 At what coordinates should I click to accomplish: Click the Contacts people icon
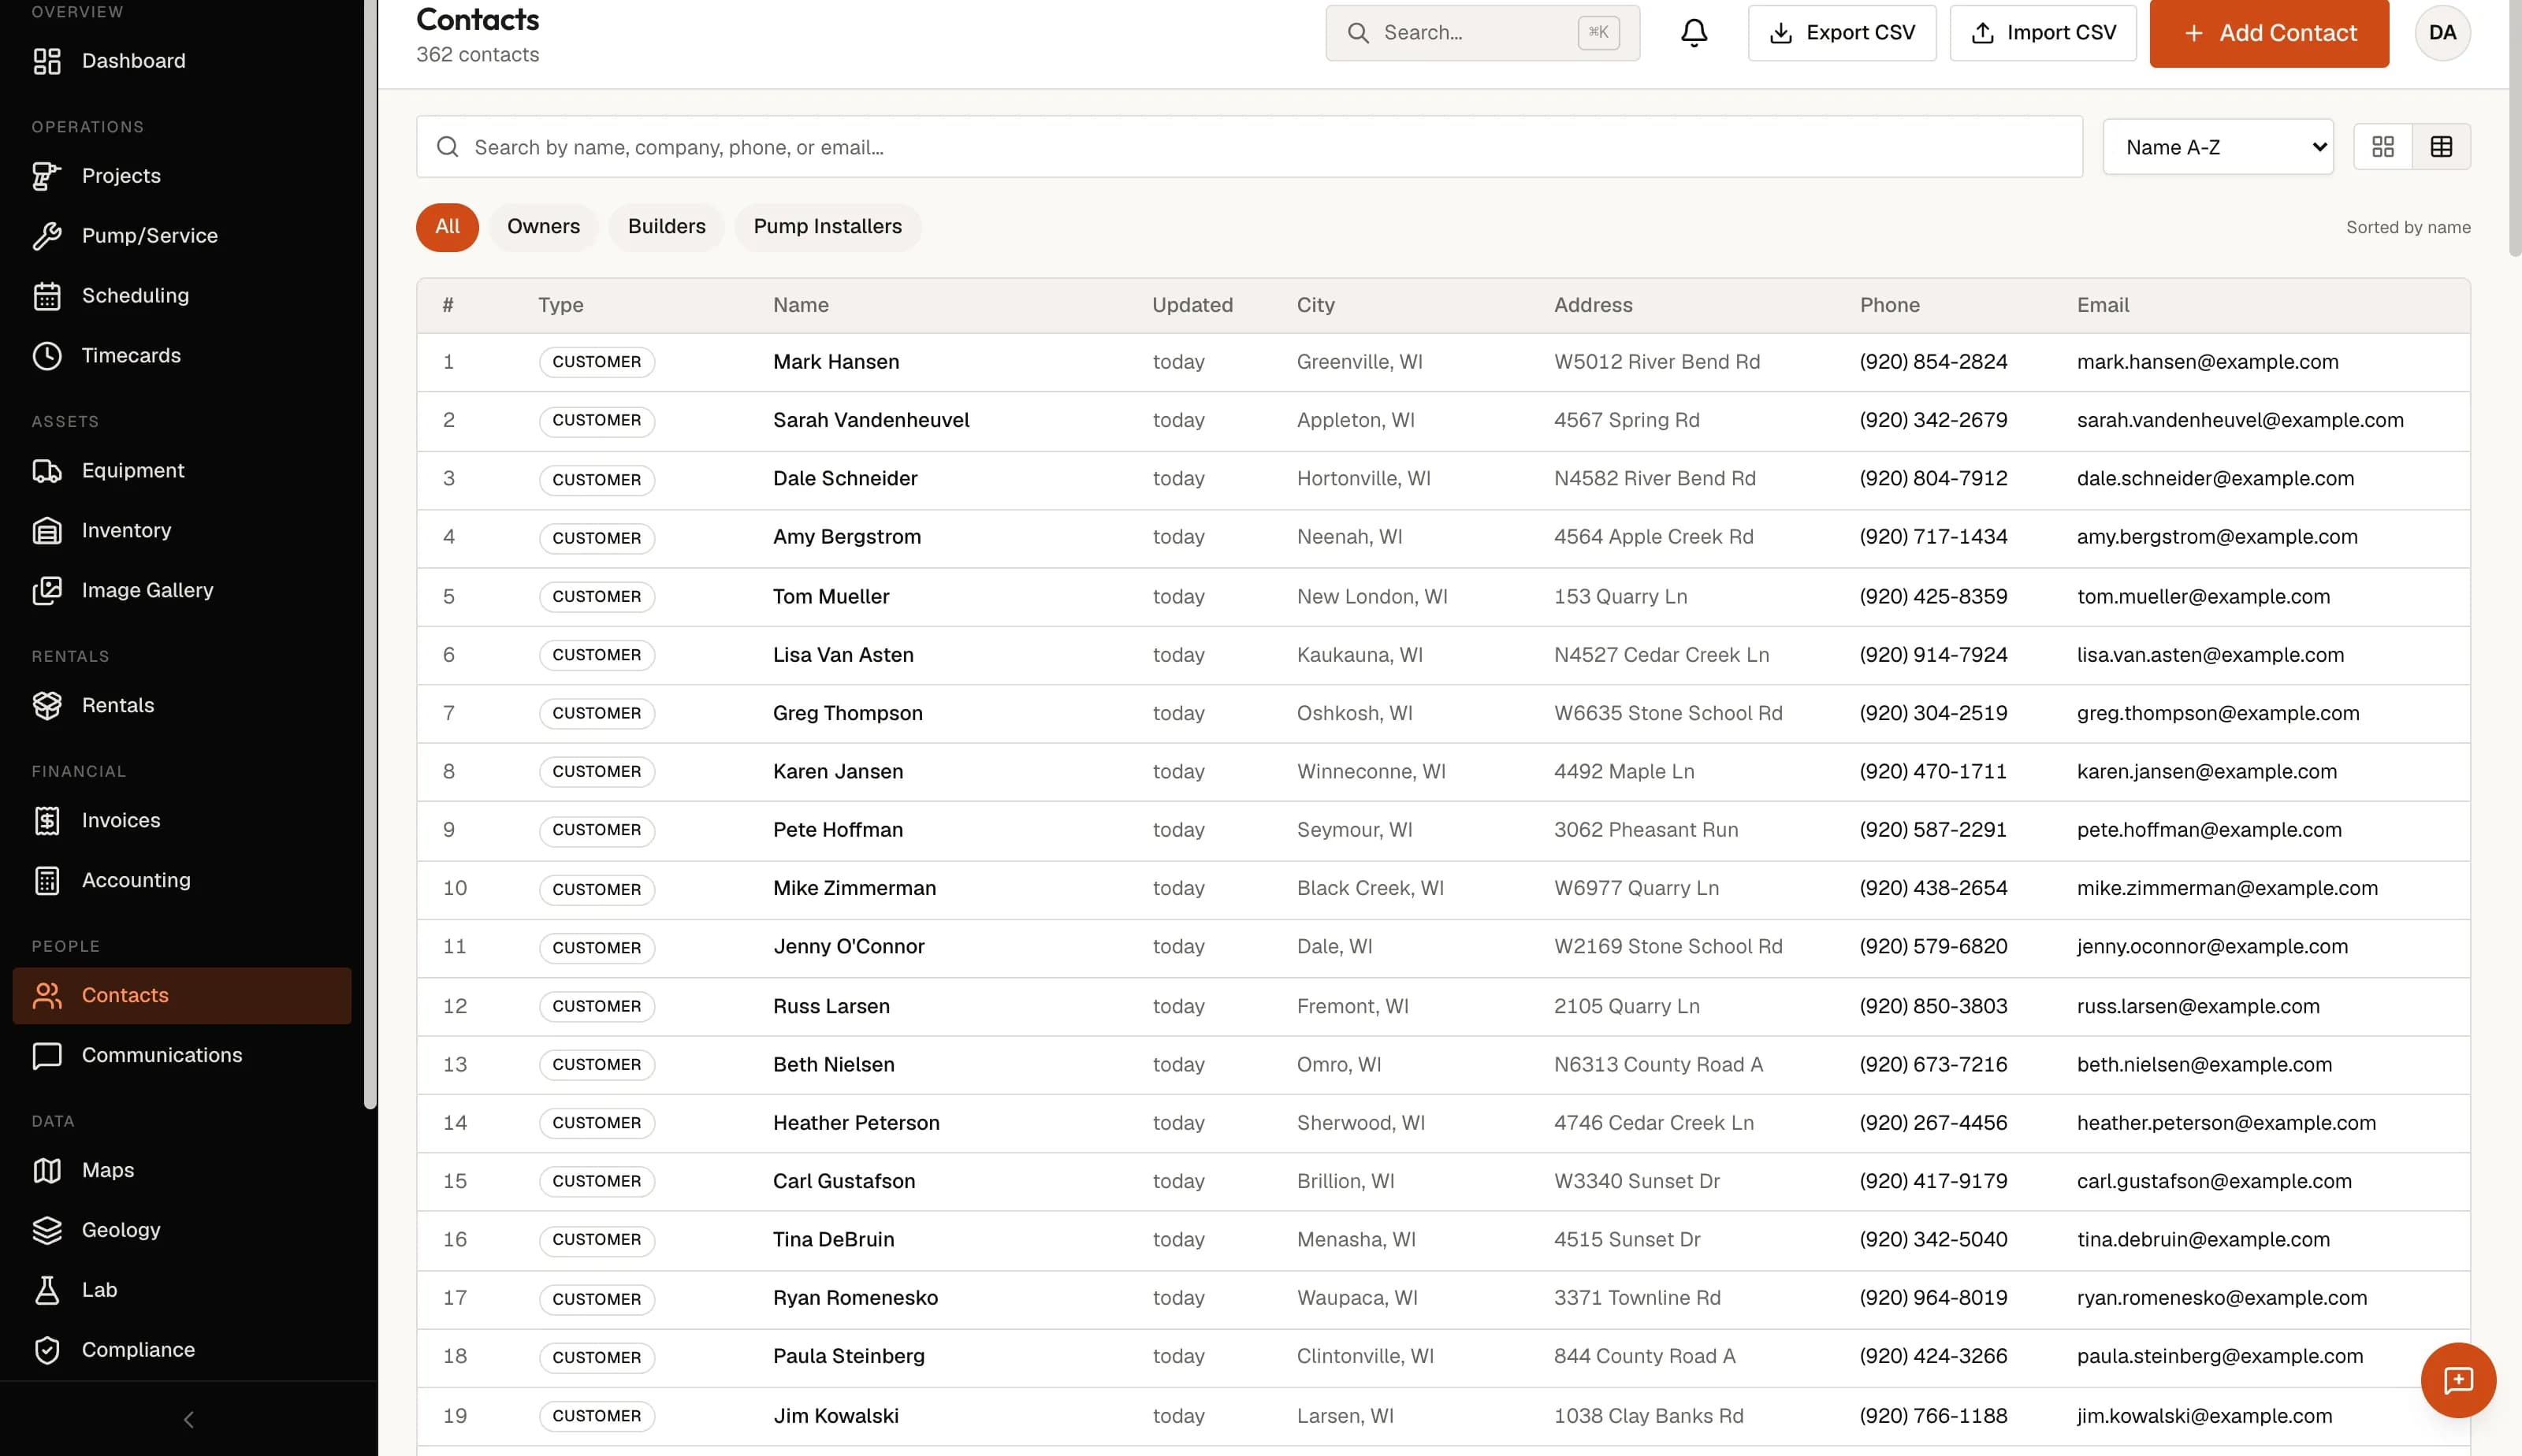pyautogui.click(x=47, y=996)
